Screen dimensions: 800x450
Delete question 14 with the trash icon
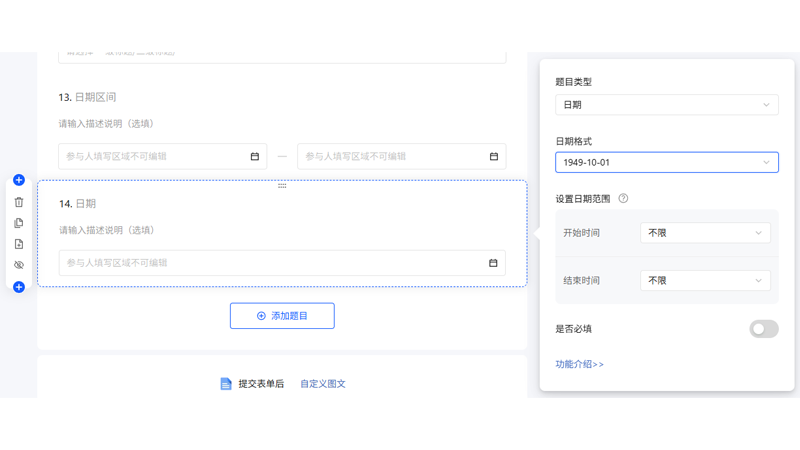pos(18,202)
